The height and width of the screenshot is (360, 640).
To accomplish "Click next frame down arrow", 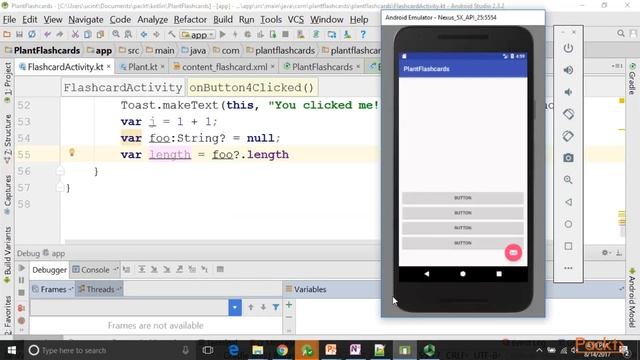I will tap(263, 307).
